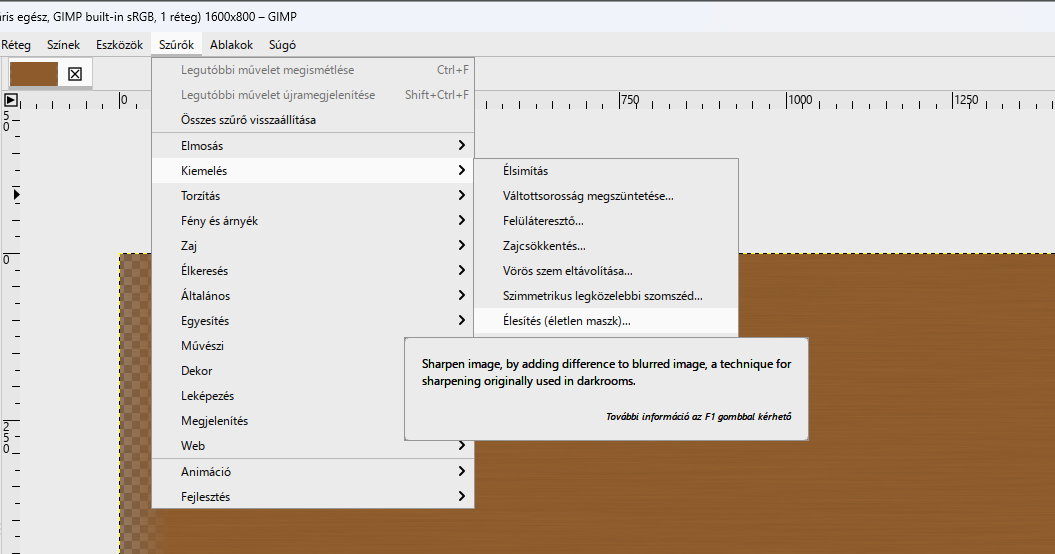The height and width of the screenshot is (554, 1055).
Task: Expand the Általános submenu
Action: click(313, 295)
